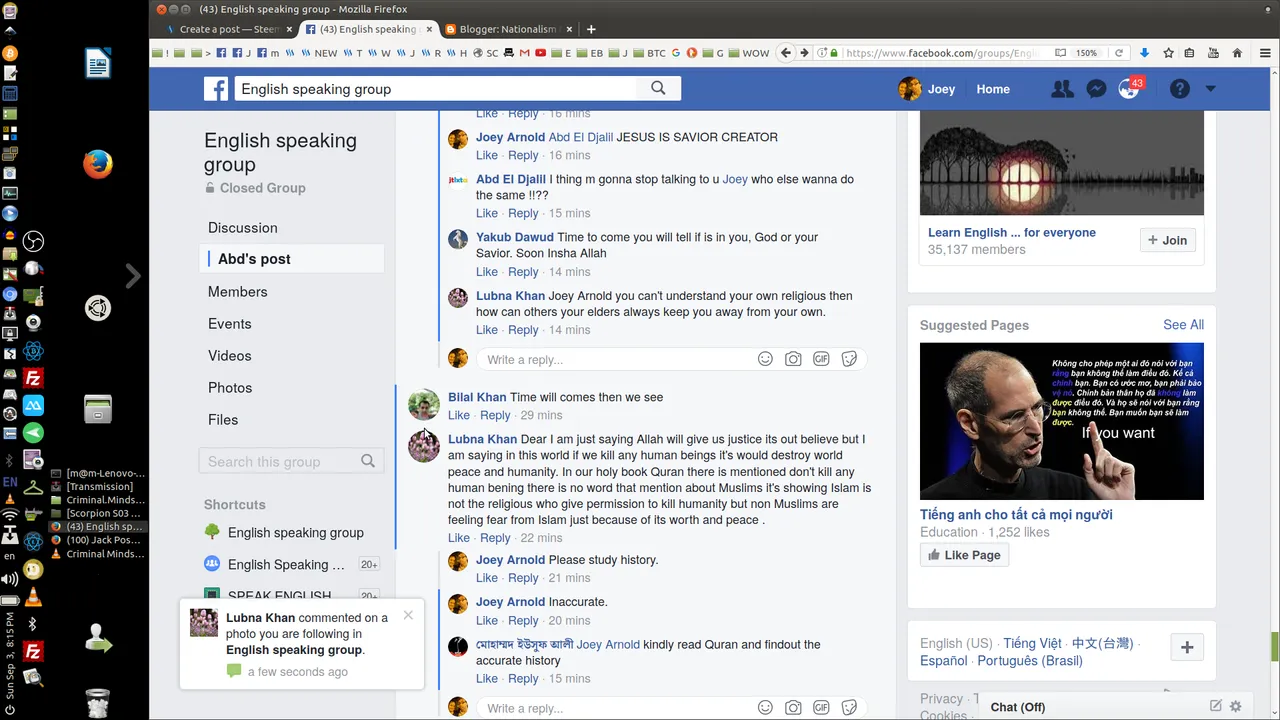Open Videos in group sidebar
The width and height of the screenshot is (1280, 720).
tap(230, 356)
